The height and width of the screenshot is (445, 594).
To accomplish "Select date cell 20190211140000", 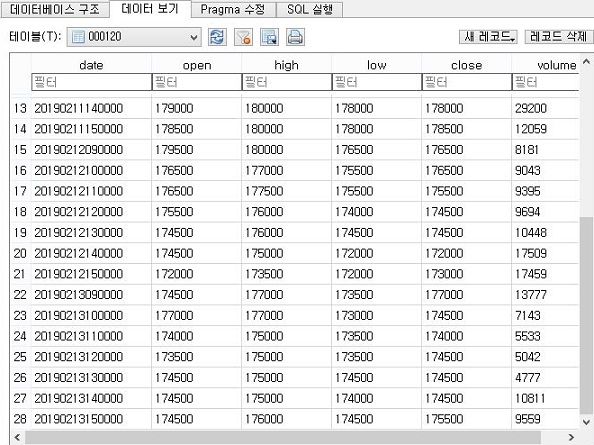I will coord(91,108).
